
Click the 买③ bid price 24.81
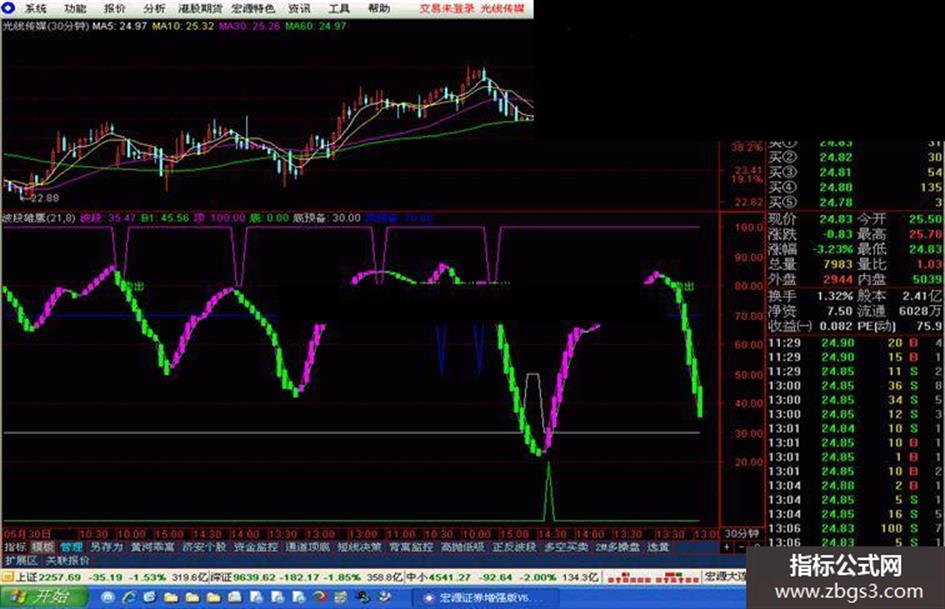[x=835, y=172]
